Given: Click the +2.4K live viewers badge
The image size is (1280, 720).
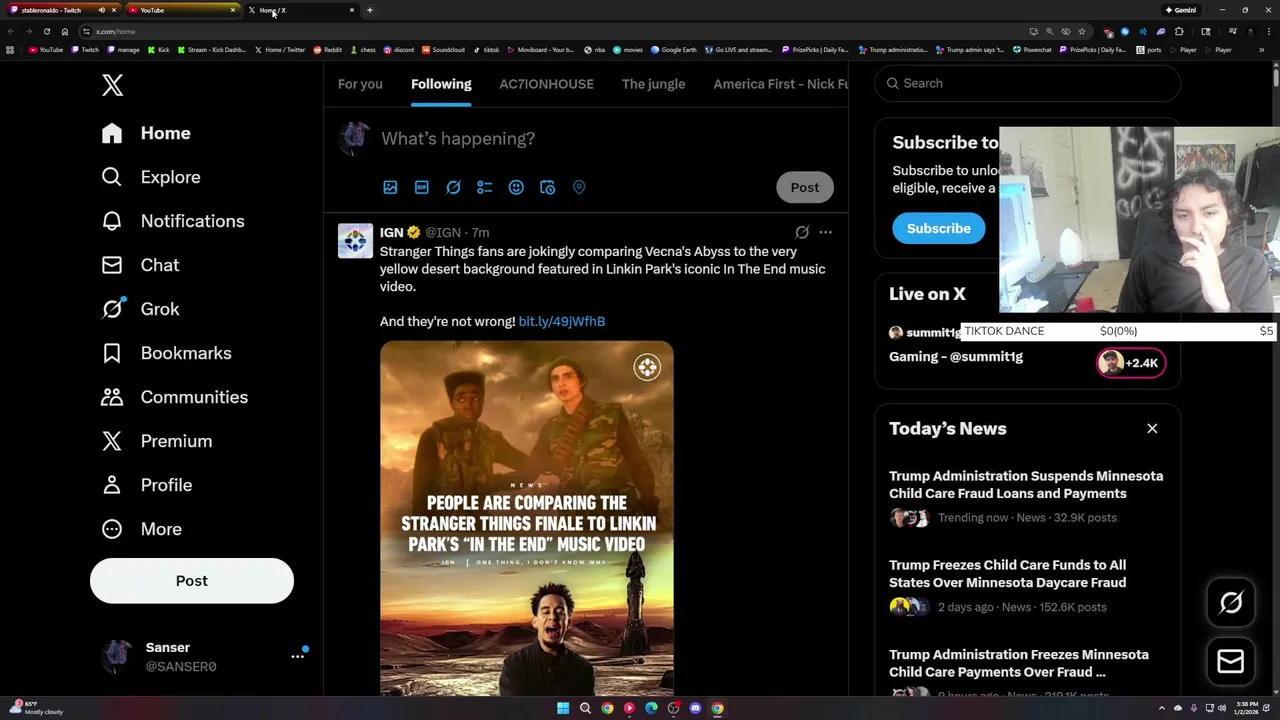Looking at the screenshot, I should [x=1131, y=363].
